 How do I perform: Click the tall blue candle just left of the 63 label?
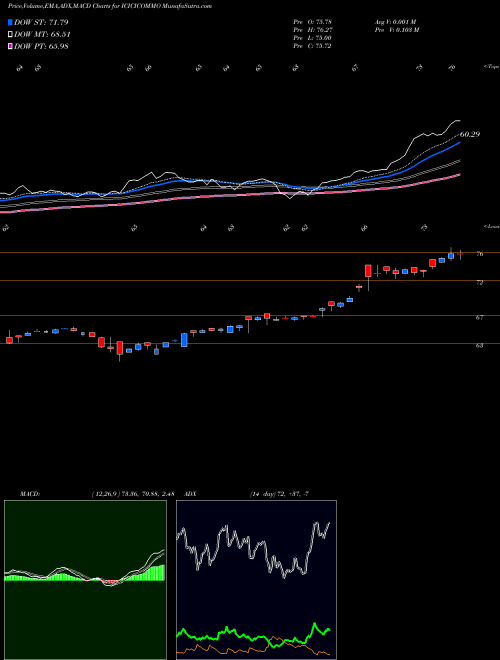point(184,340)
